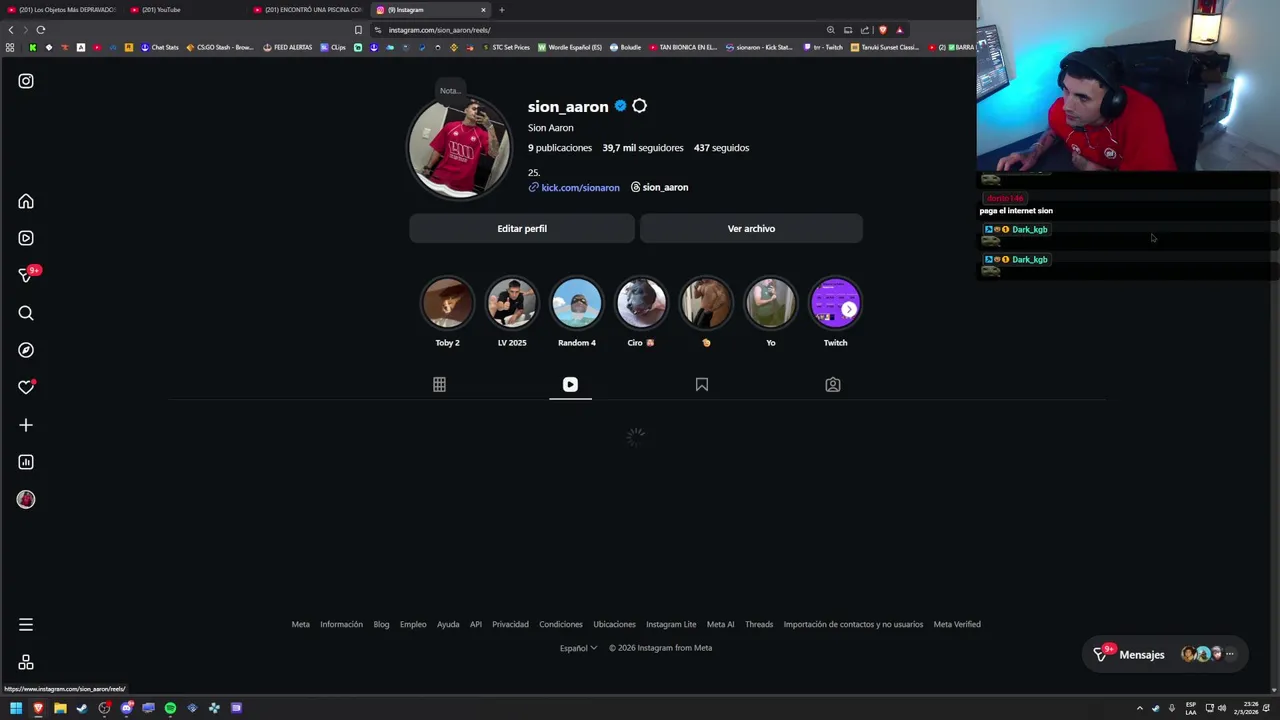The height and width of the screenshot is (720, 1280).
Task: Click the Brave Shields lion icon
Action: pyautogui.click(x=883, y=30)
